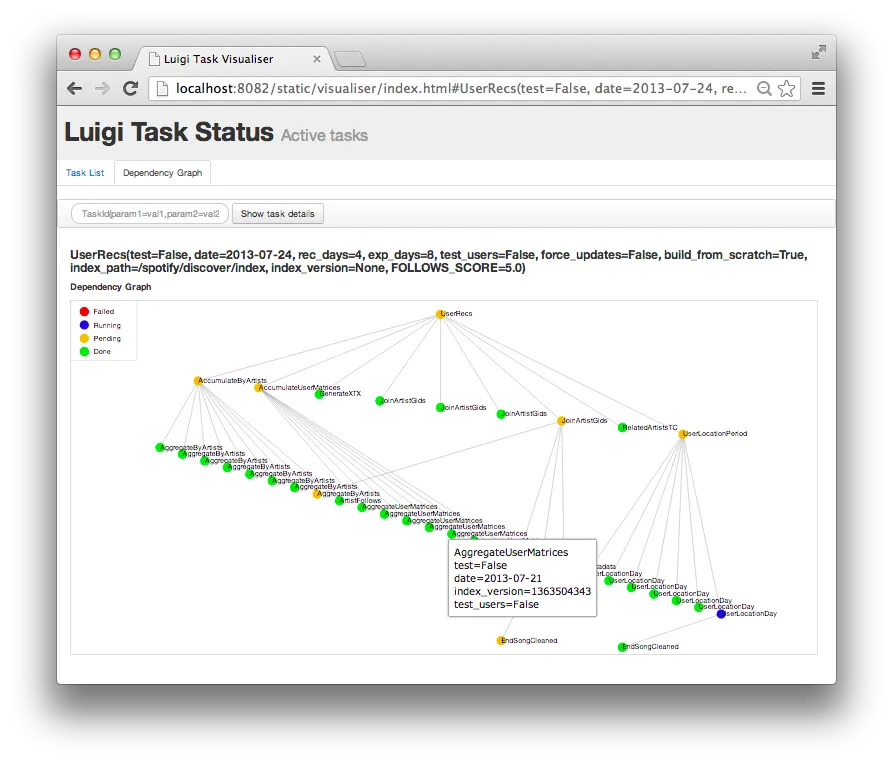Click the search magnifier icon in address bar
The width and height of the screenshot is (893, 763).
(764, 88)
